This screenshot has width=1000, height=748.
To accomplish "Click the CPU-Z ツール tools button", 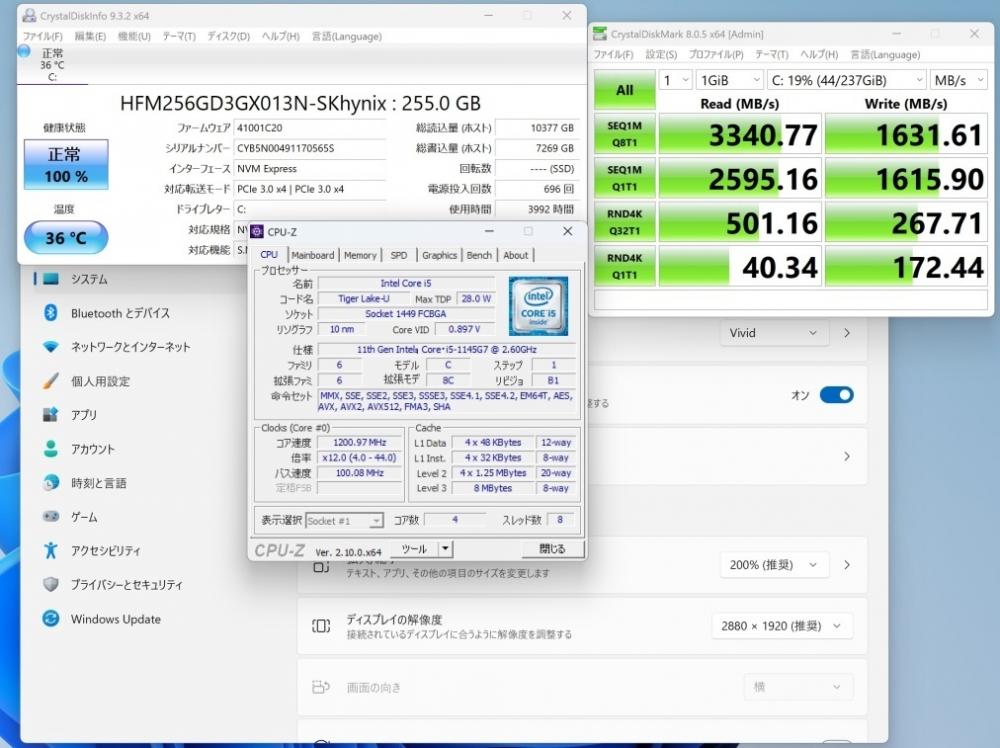I will [414, 548].
